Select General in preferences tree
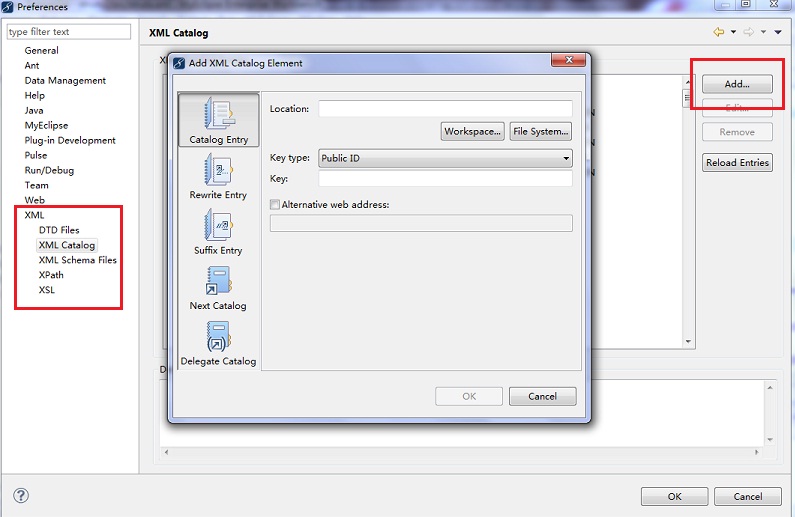This screenshot has width=795, height=517. pyautogui.click(x=42, y=51)
